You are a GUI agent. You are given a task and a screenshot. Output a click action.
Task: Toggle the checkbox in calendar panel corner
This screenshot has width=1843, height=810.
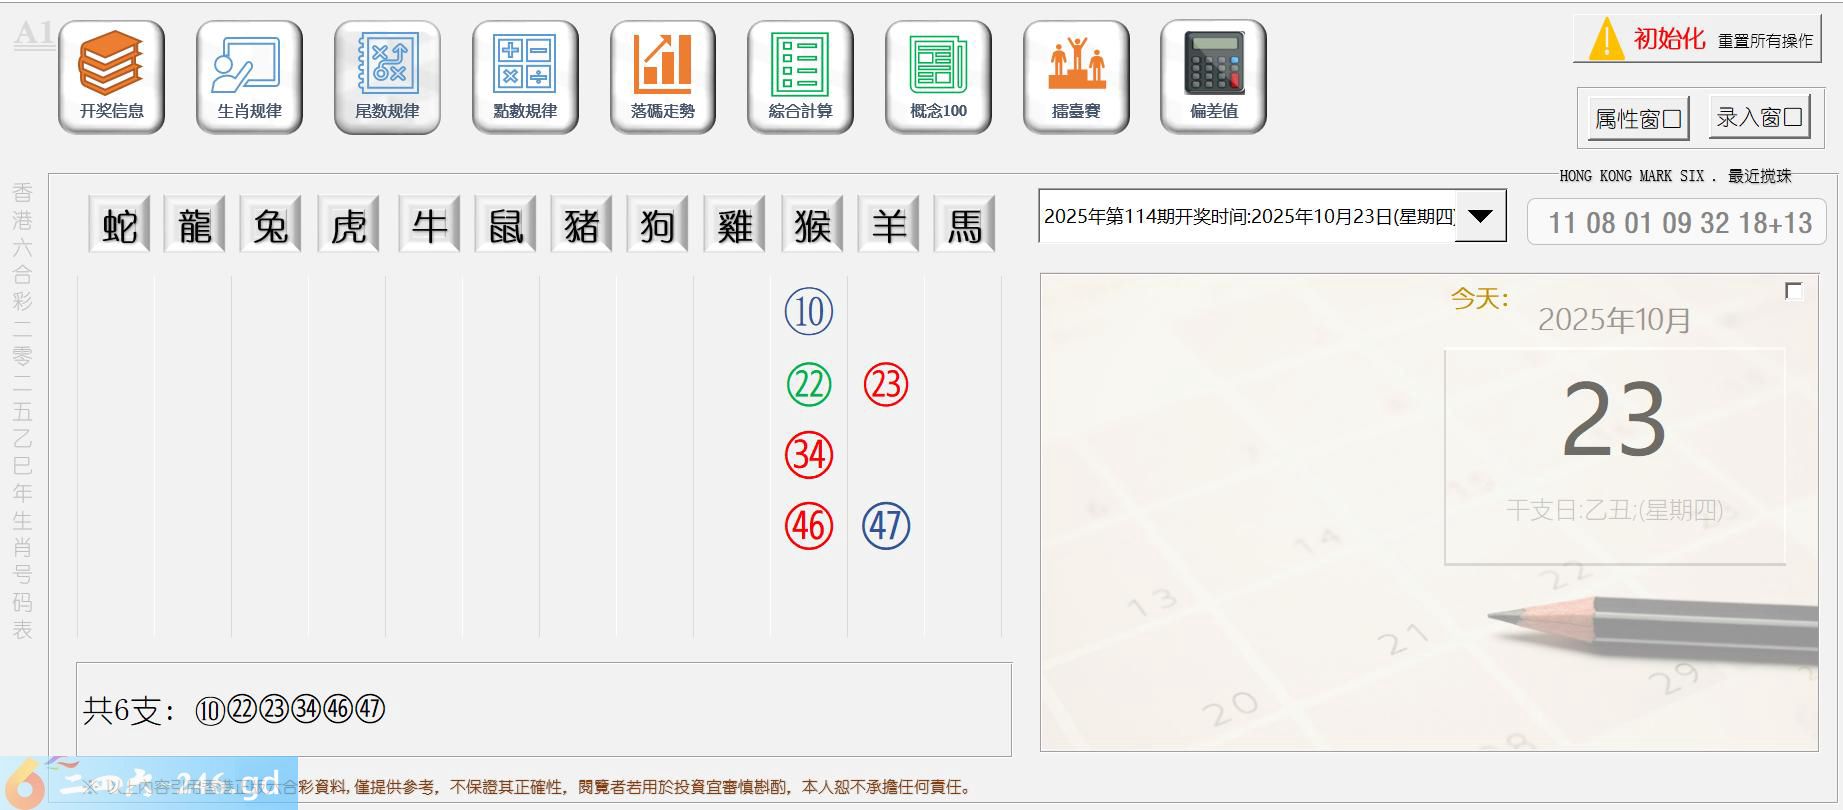pyautogui.click(x=1794, y=291)
